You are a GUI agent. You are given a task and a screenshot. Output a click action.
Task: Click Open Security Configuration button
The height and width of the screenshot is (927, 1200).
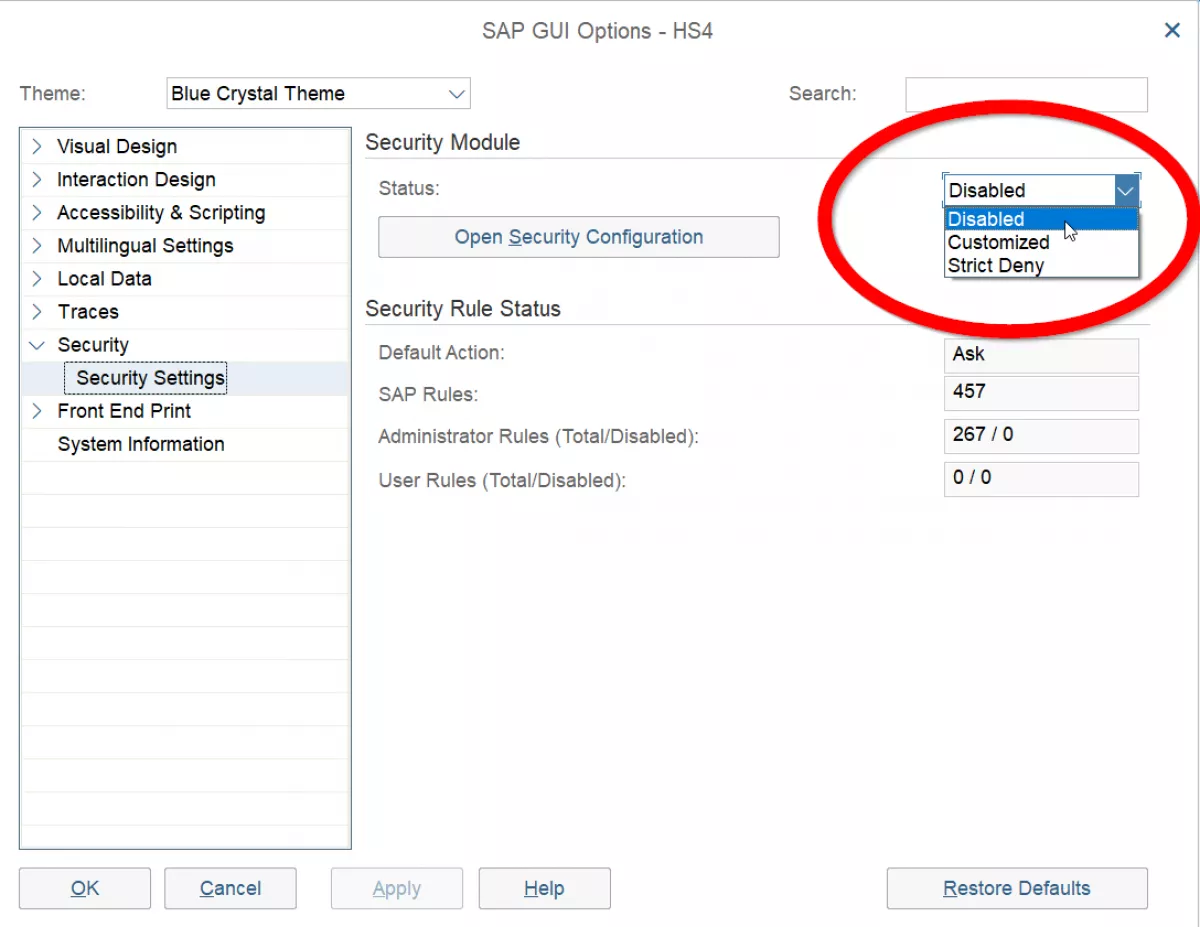coord(579,237)
